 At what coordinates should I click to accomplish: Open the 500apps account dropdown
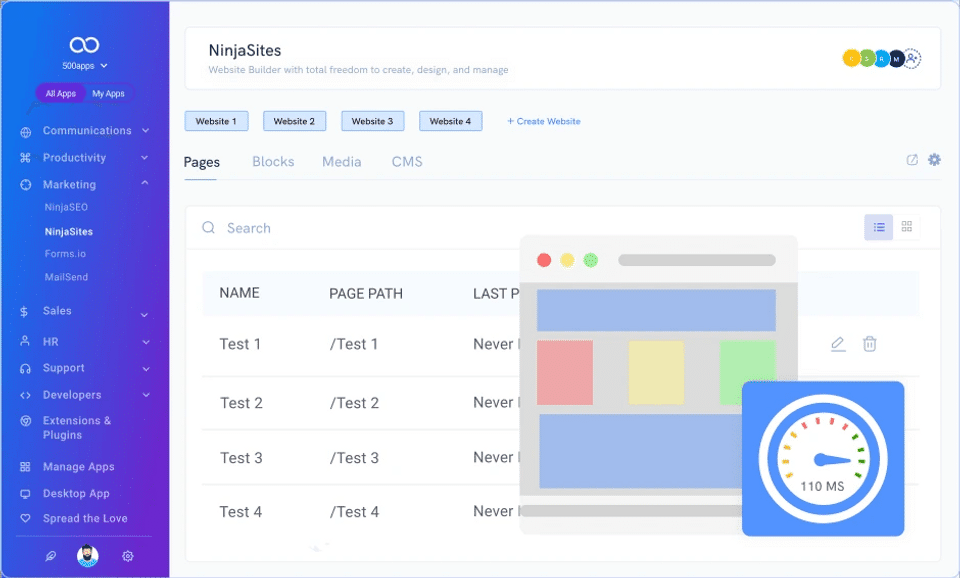85,66
